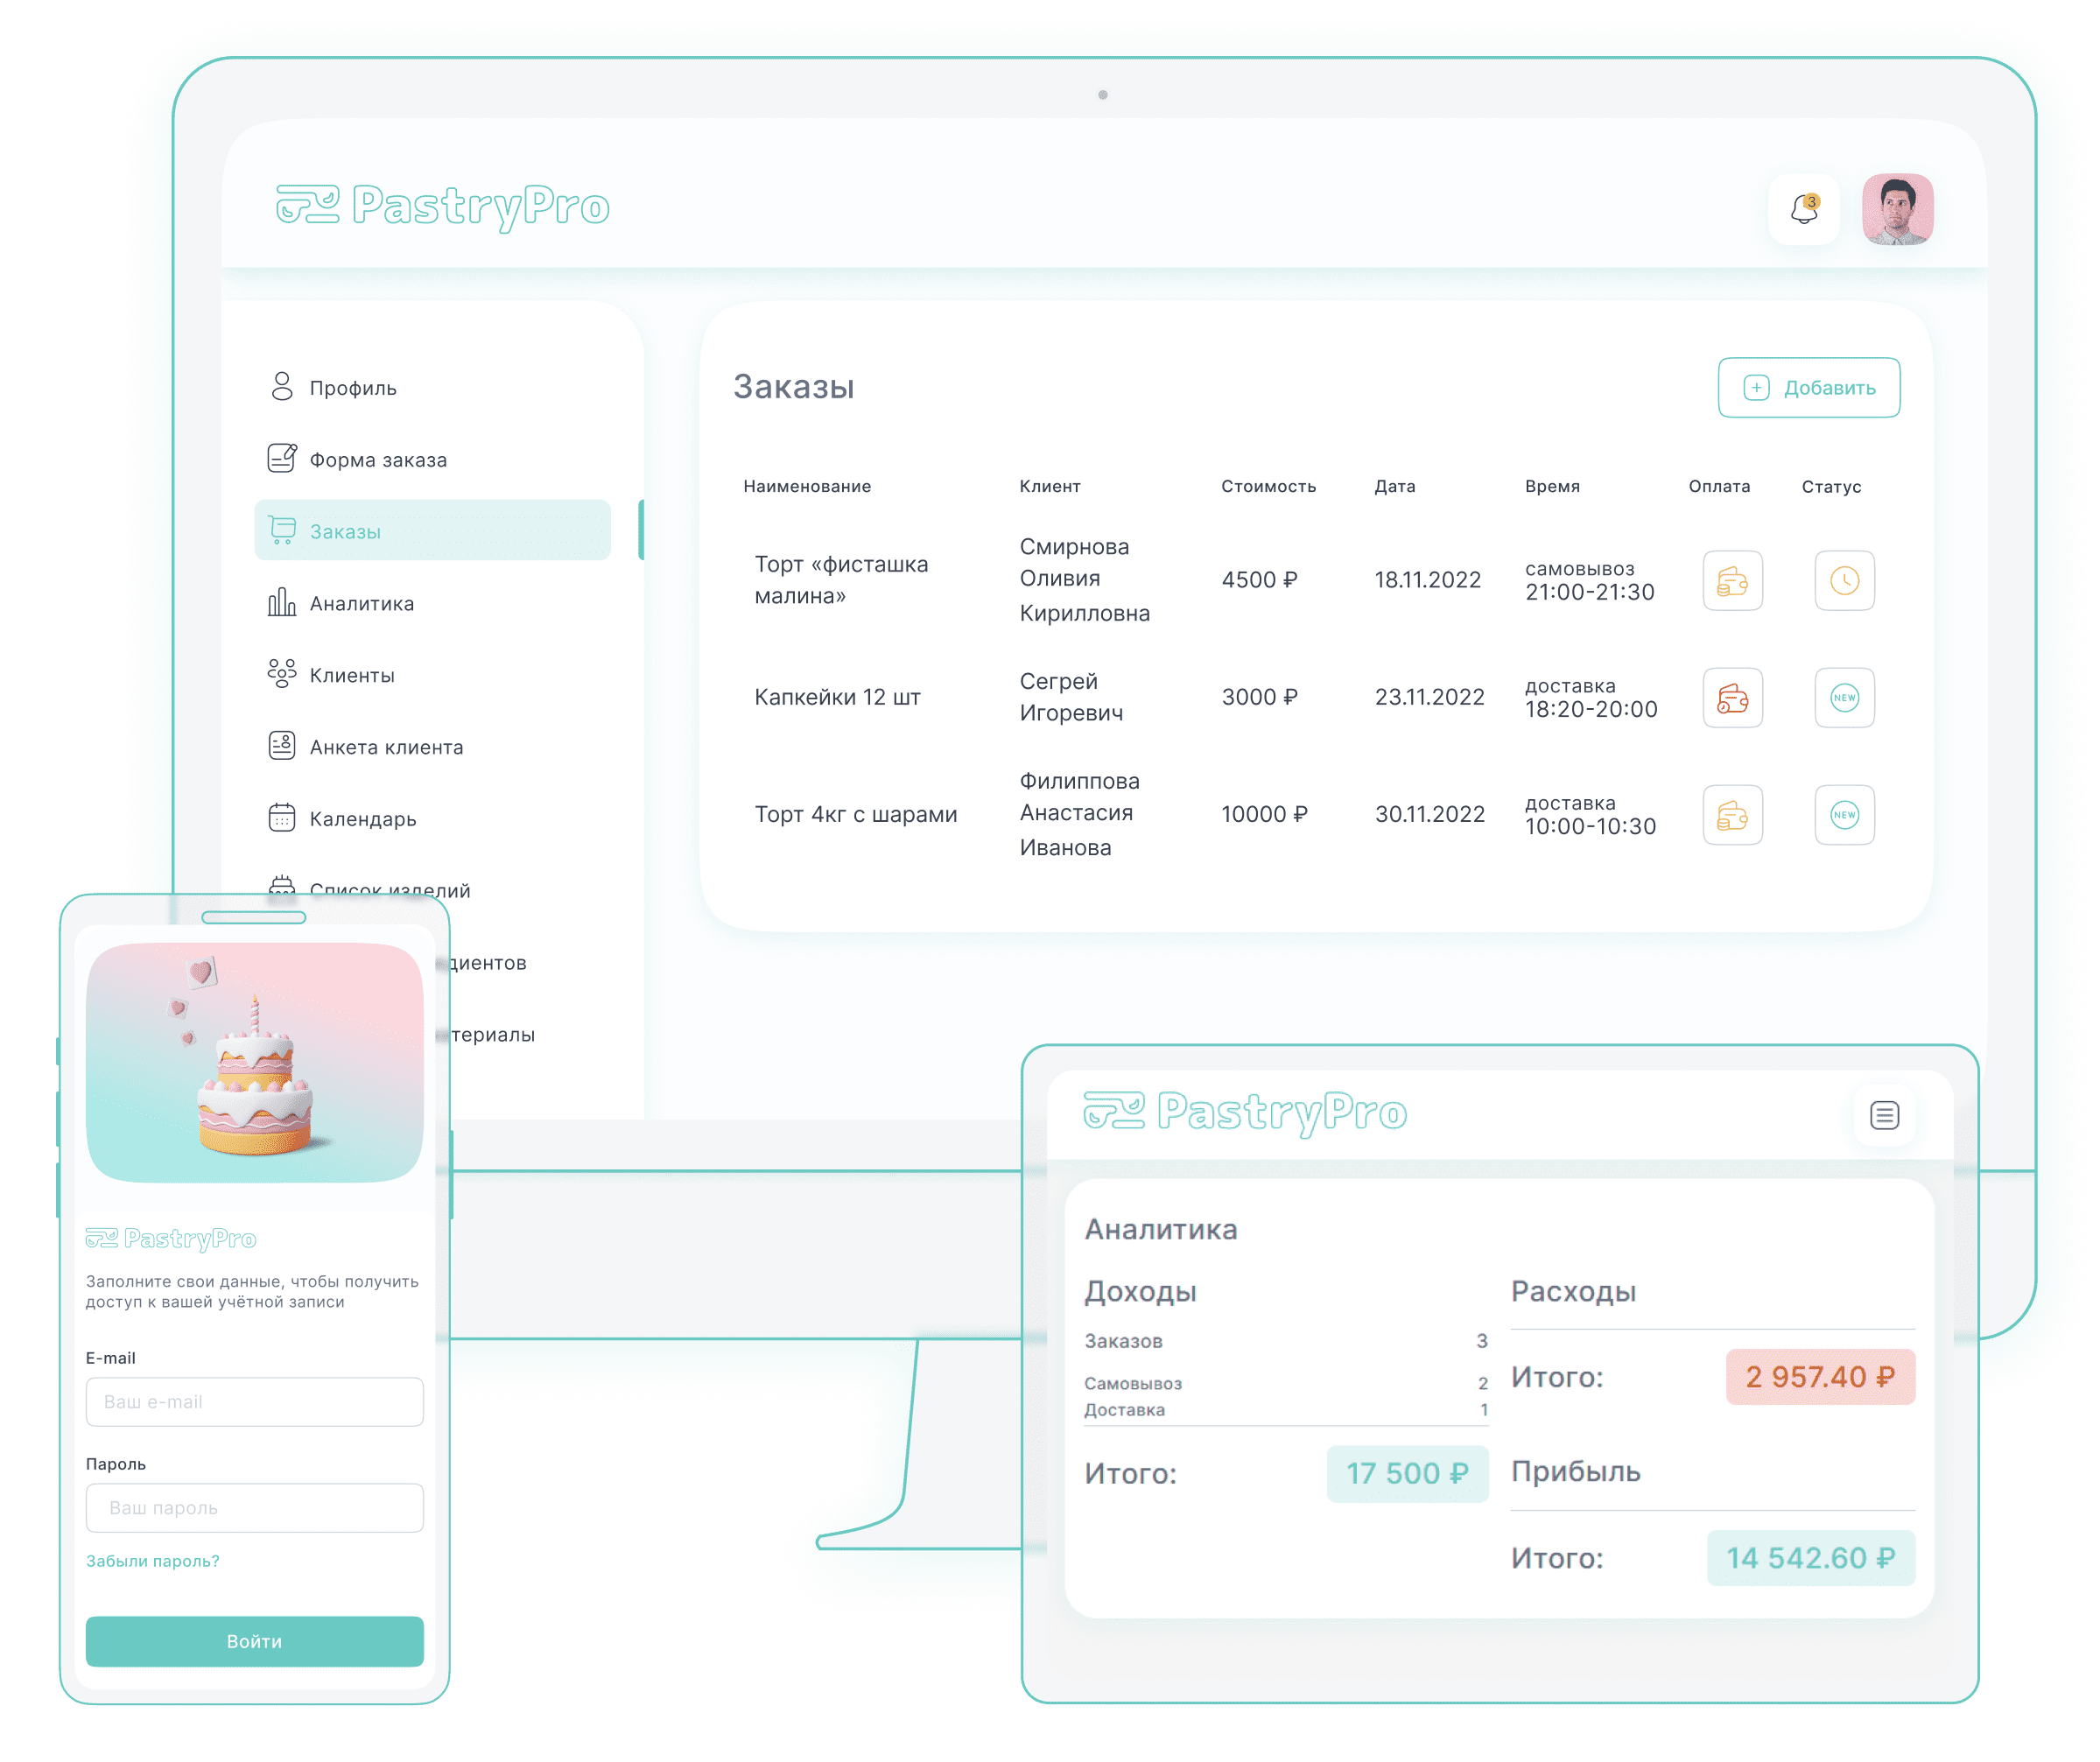Click payment icon for Торт 4кг с шарами
Screen dimensions: 2100x1762
click(x=1732, y=814)
